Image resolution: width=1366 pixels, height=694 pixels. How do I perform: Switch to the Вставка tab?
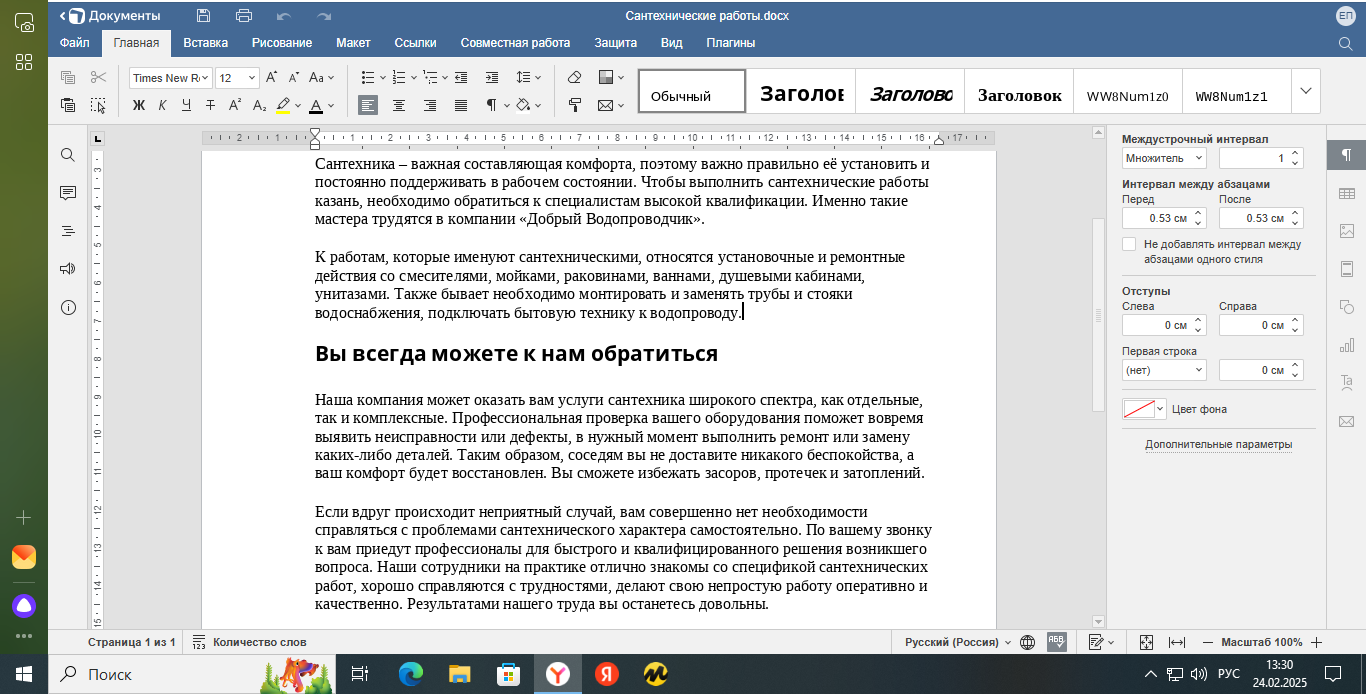click(205, 43)
